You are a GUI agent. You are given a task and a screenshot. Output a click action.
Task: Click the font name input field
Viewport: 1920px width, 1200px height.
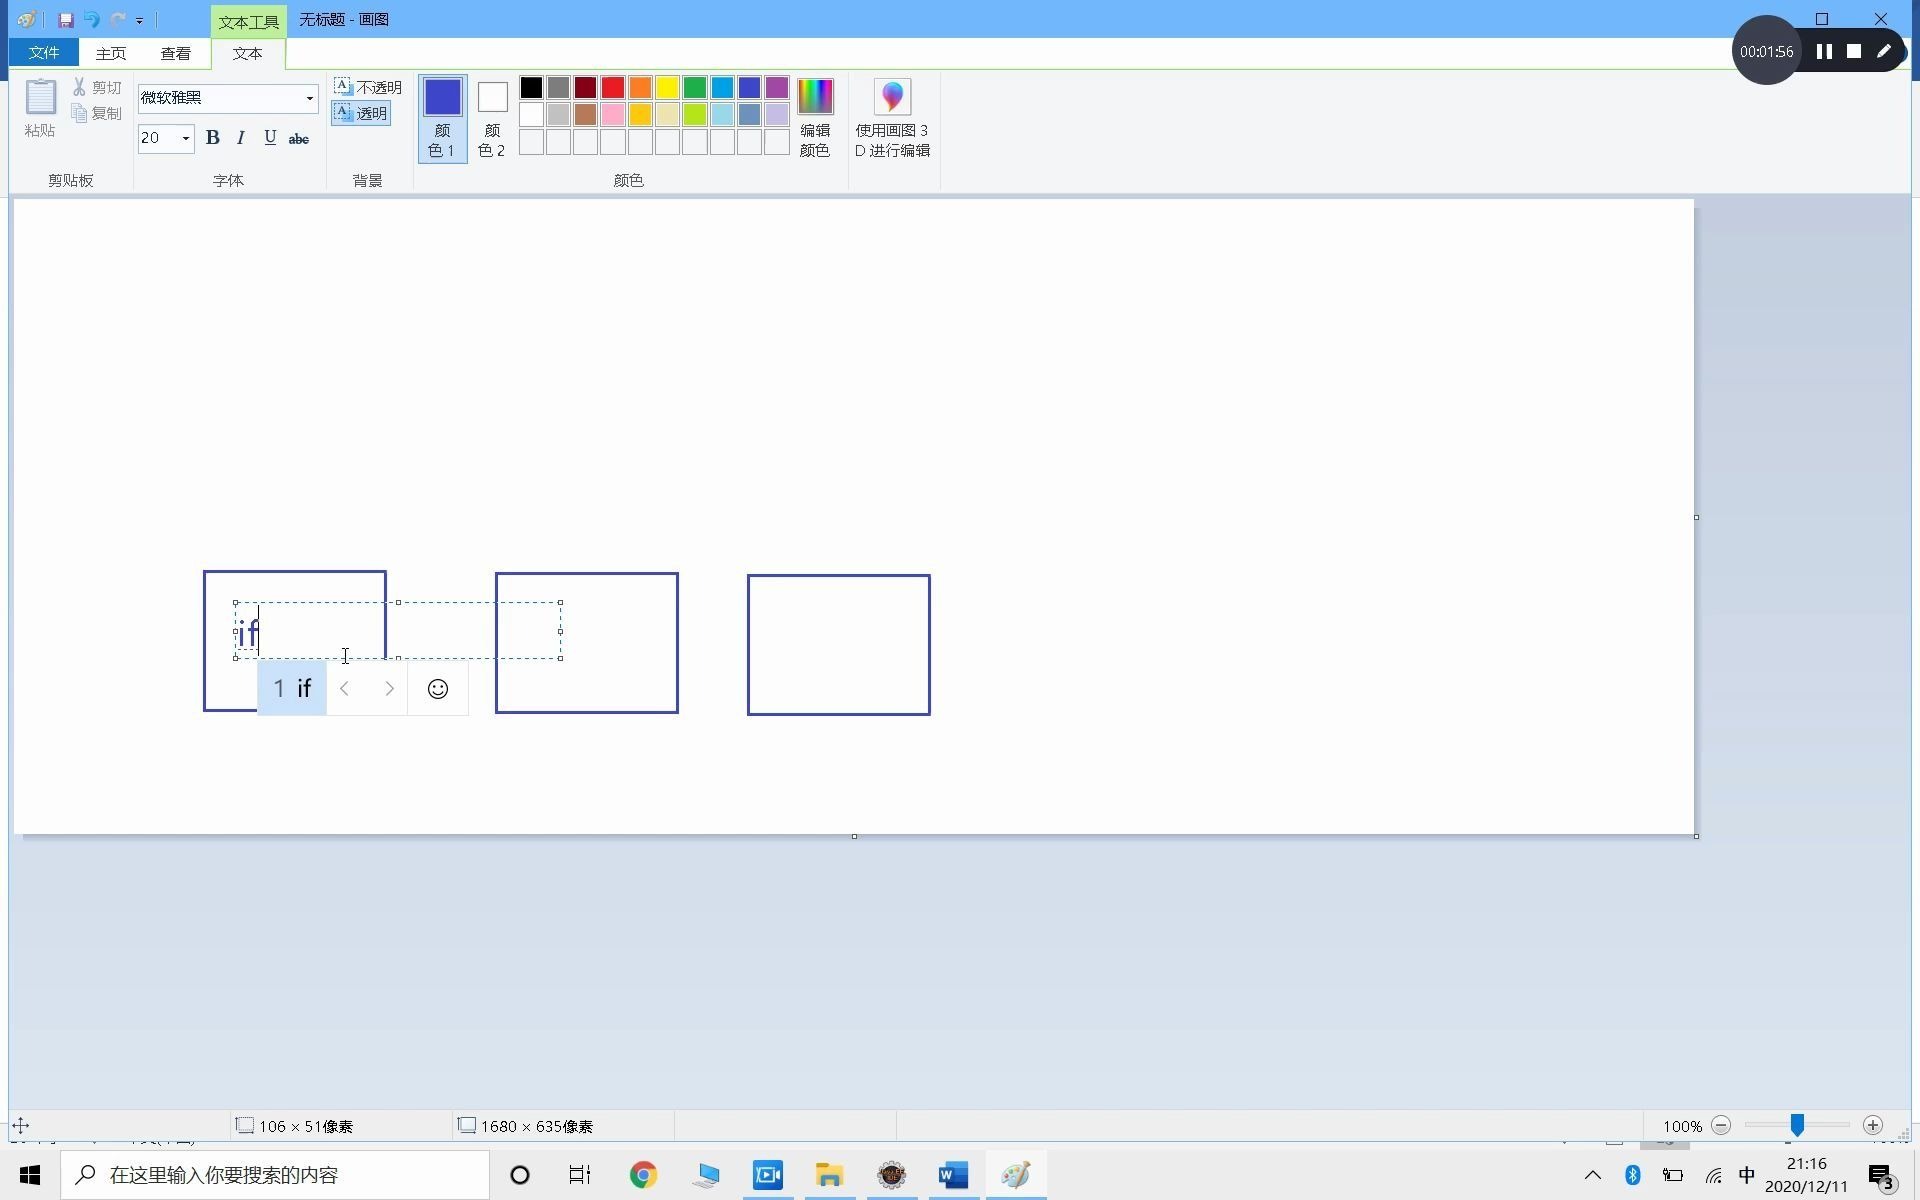[x=220, y=98]
